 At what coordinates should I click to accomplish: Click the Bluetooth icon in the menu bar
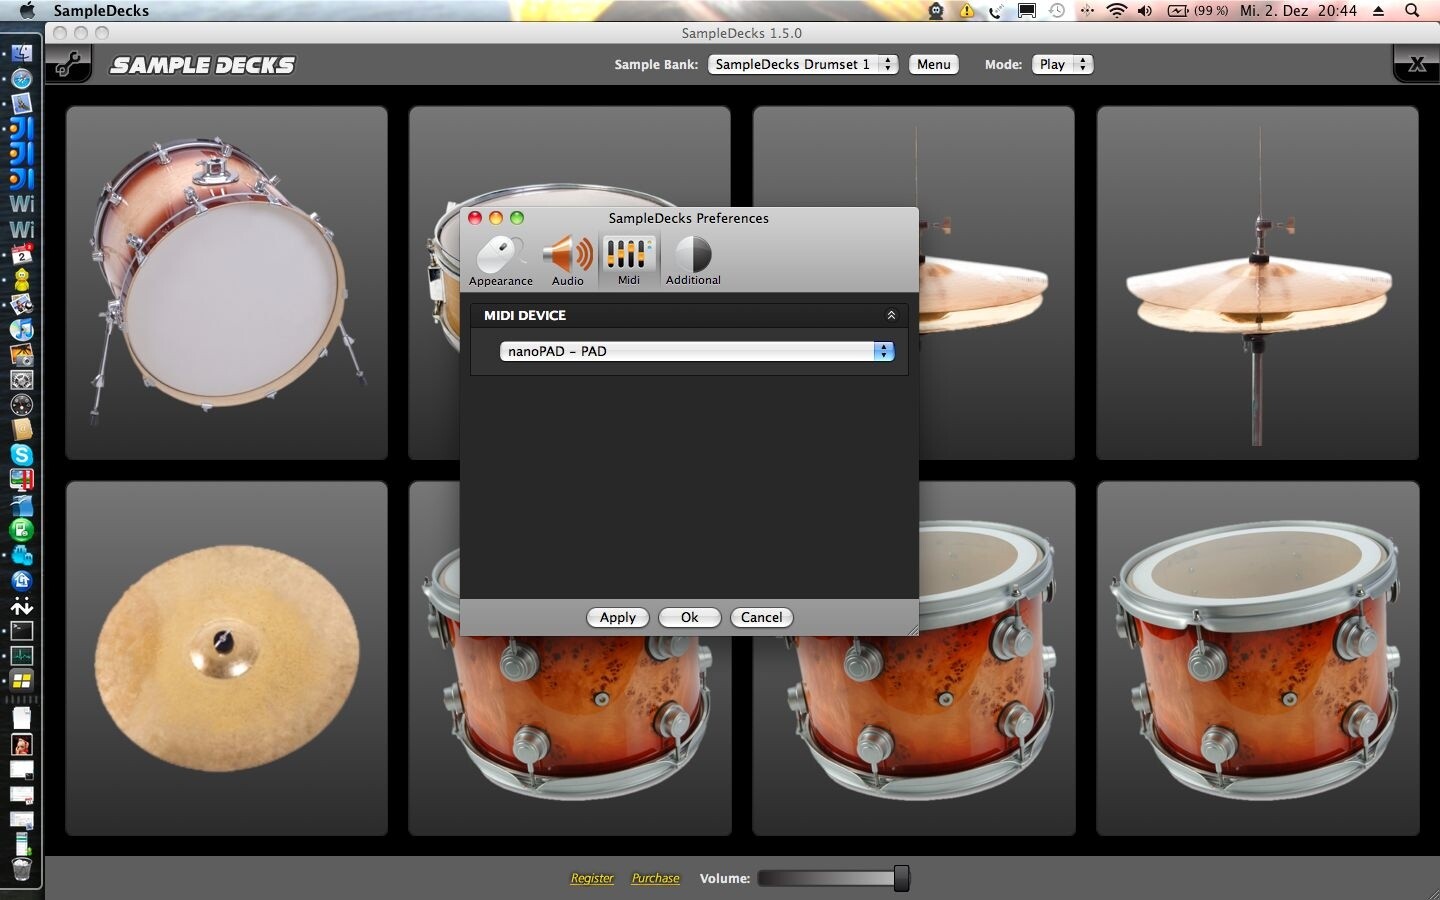click(x=1089, y=12)
